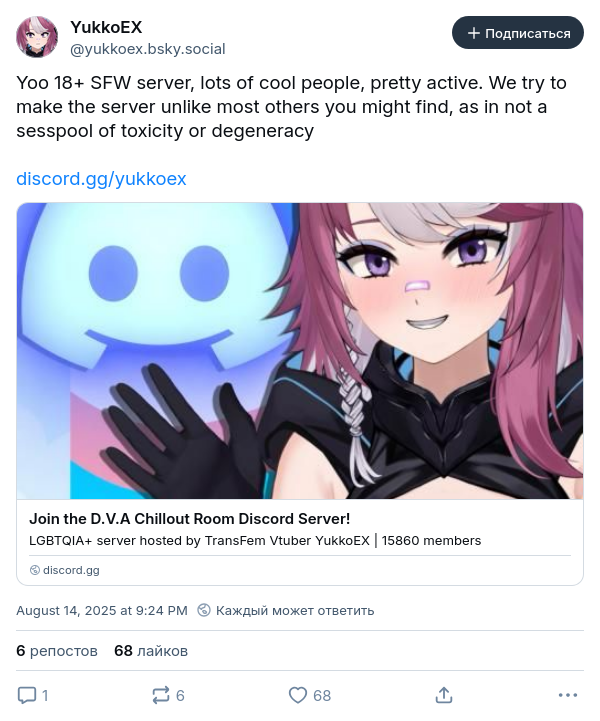Click the globe icon beside reply settings
The image size is (600, 721).
click(204, 610)
